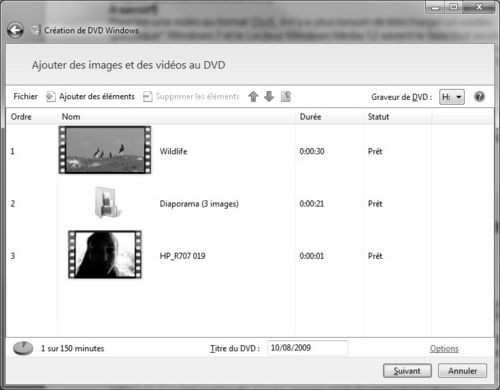
Task: Click the Suivant button
Action: click(407, 371)
